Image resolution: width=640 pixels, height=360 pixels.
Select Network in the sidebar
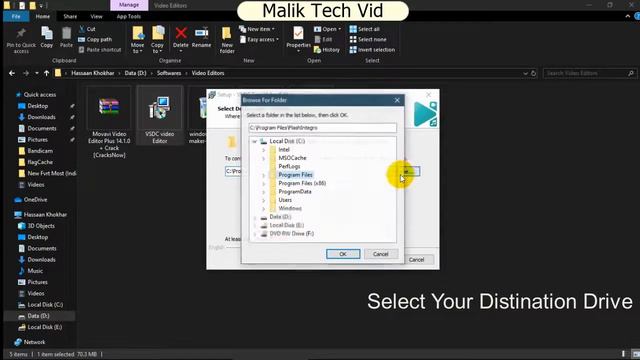click(x=34, y=342)
